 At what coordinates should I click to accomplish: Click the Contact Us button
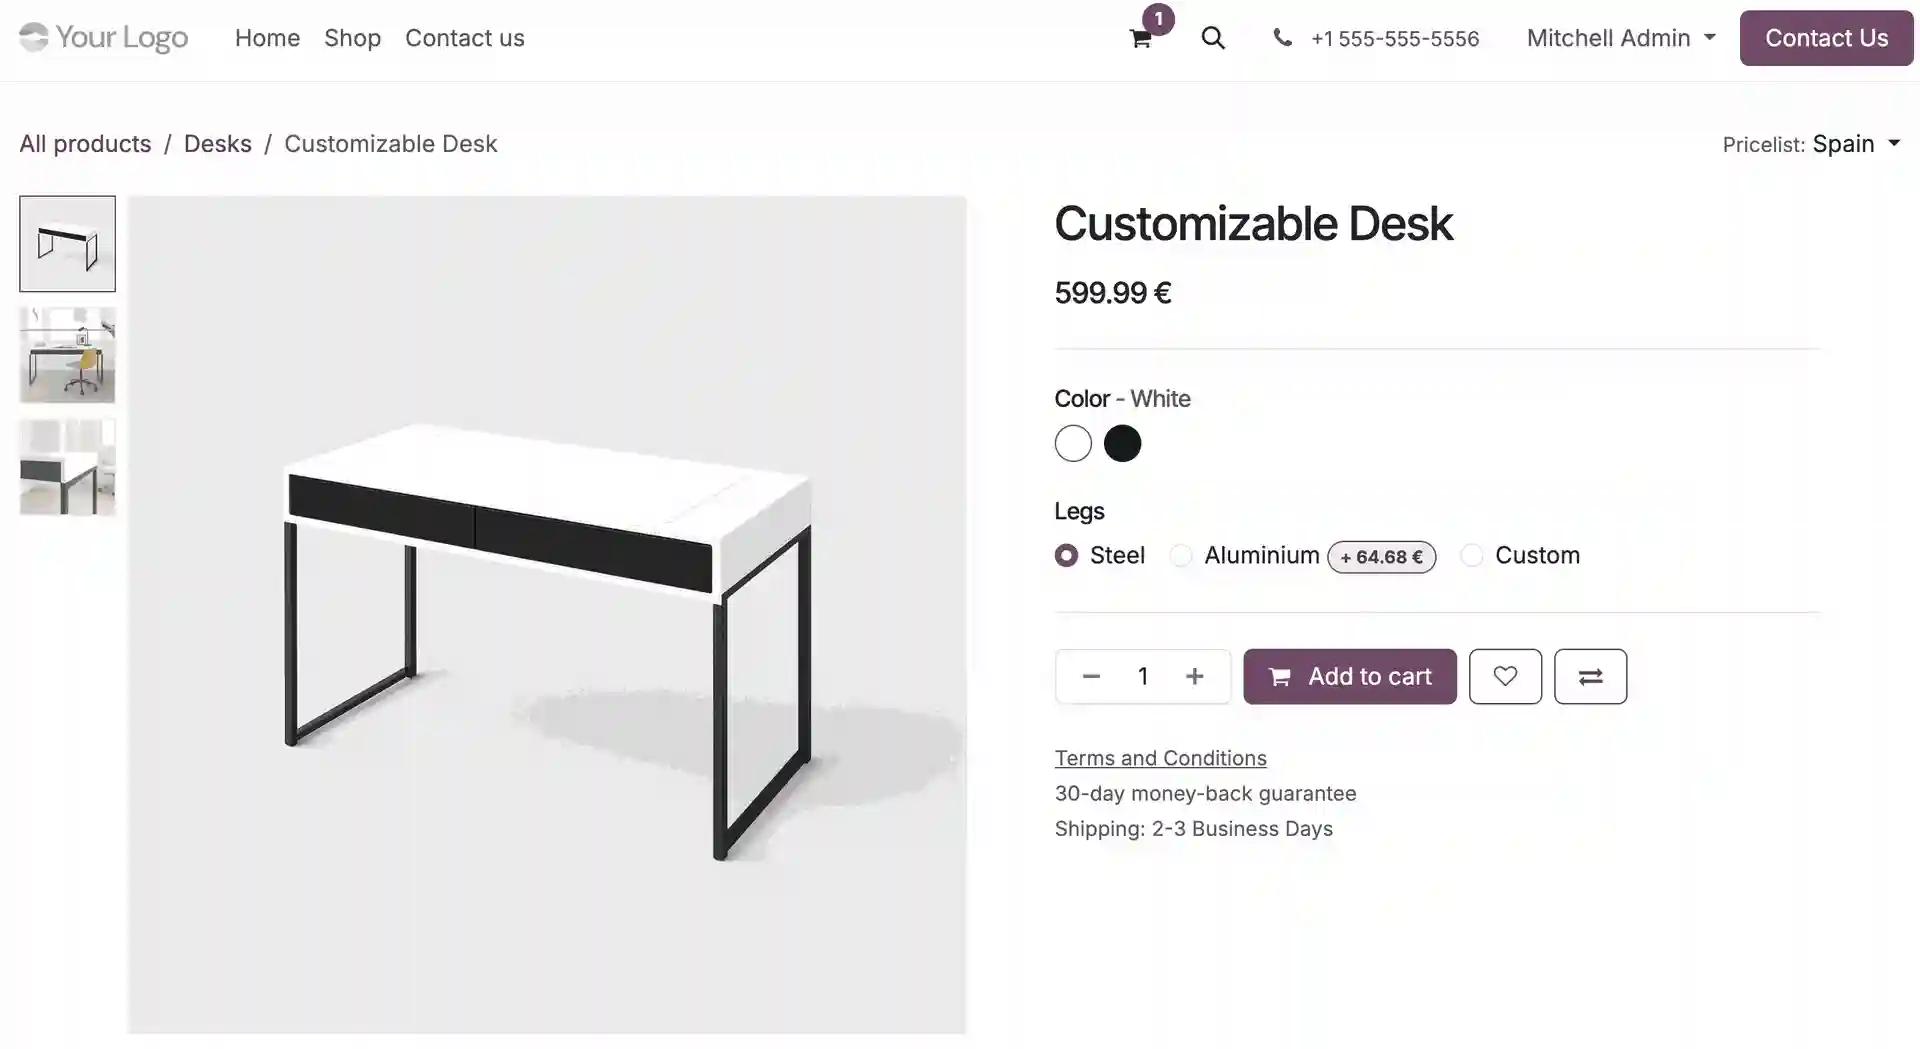1826,38
